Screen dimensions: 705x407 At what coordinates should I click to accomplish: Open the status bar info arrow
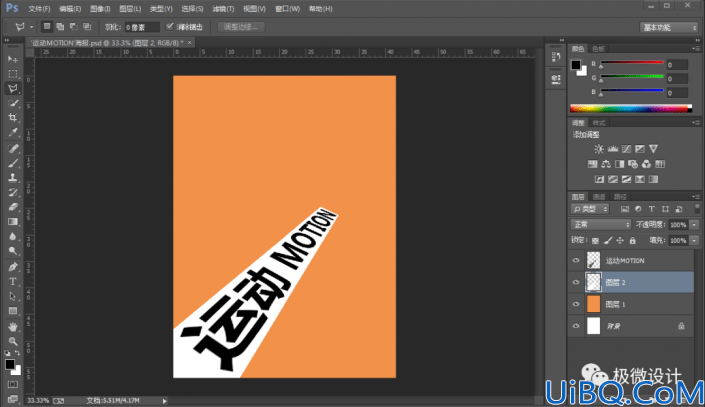pyautogui.click(x=165, y=401)
